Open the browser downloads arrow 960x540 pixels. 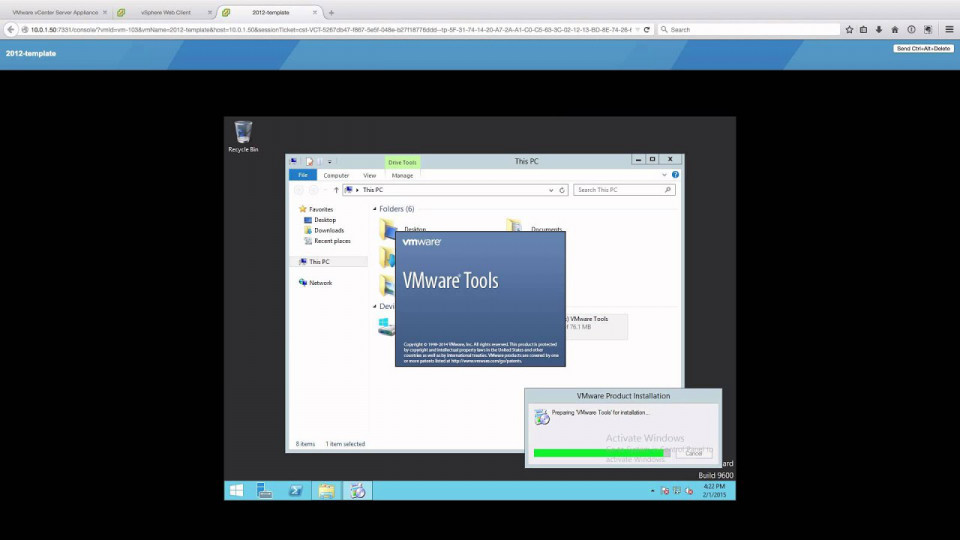click(x=879, y=29)
